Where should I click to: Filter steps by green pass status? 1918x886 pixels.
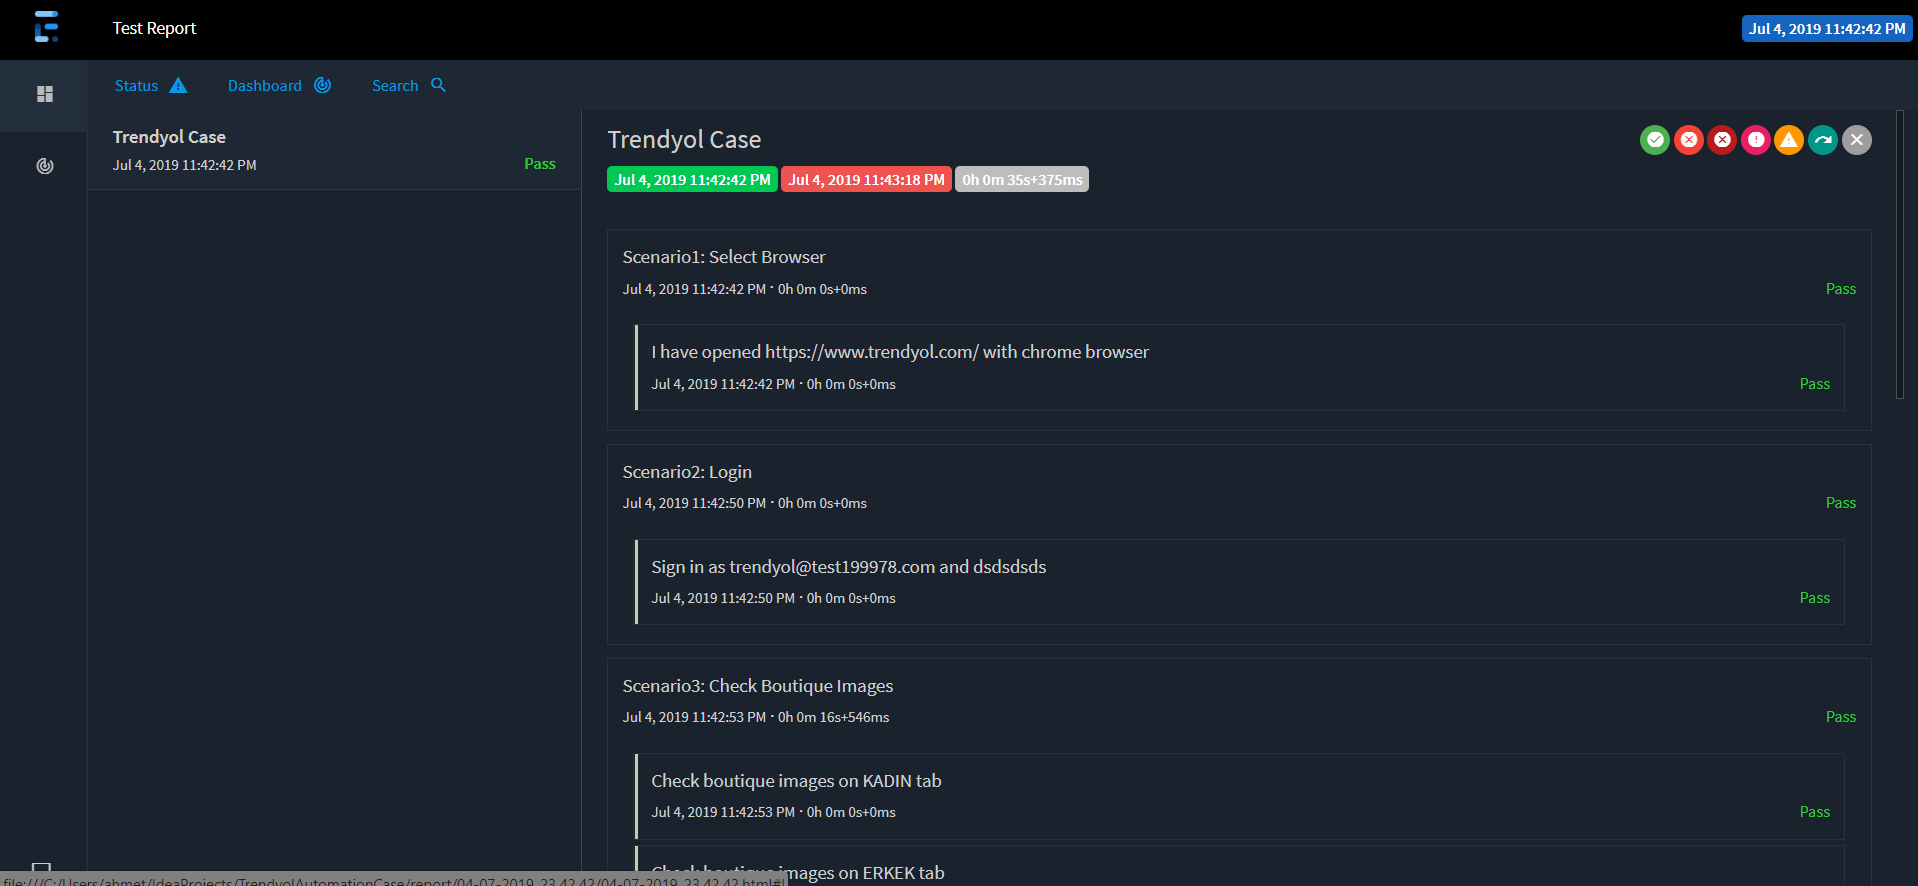[x=1655, y=140]
